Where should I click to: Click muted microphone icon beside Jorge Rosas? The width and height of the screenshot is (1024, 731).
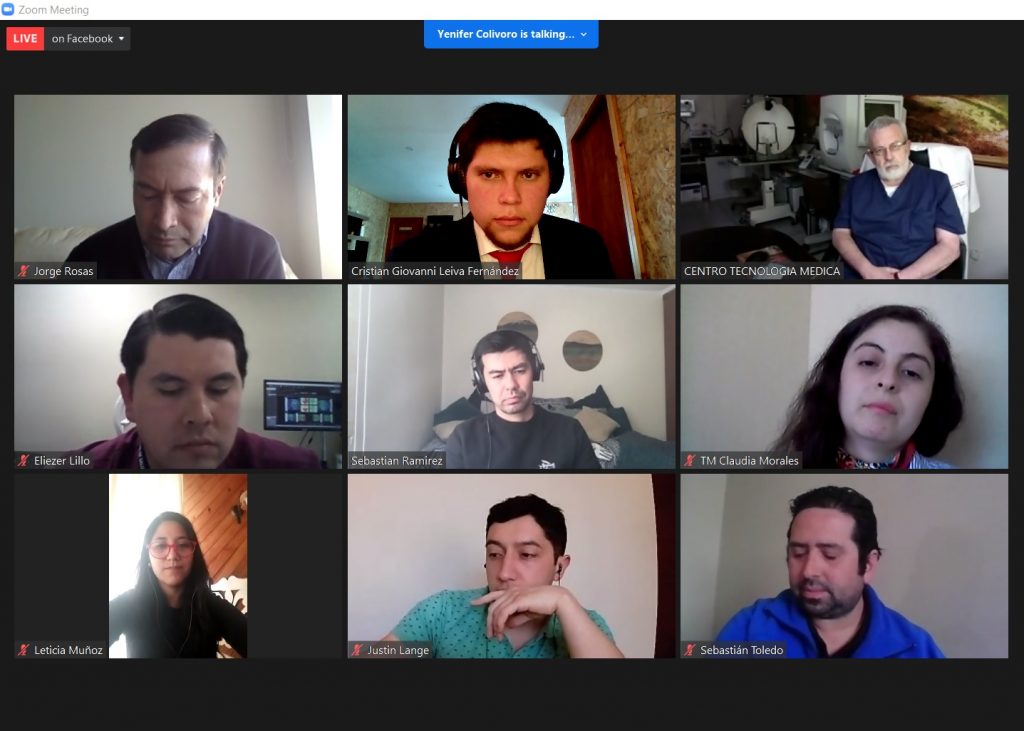pyautogui.click(x=24, y=270)
